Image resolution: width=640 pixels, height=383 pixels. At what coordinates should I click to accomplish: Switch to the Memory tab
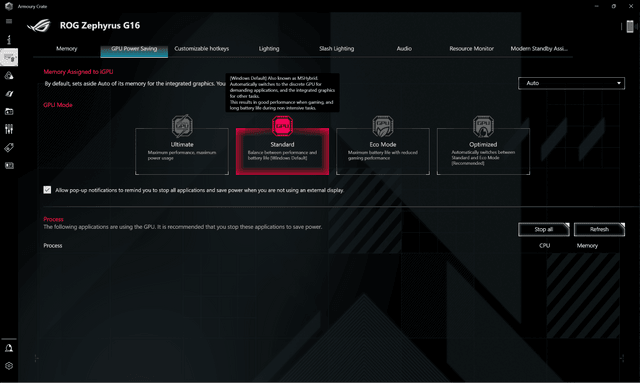pyautogui.click(x=67, y=49)
